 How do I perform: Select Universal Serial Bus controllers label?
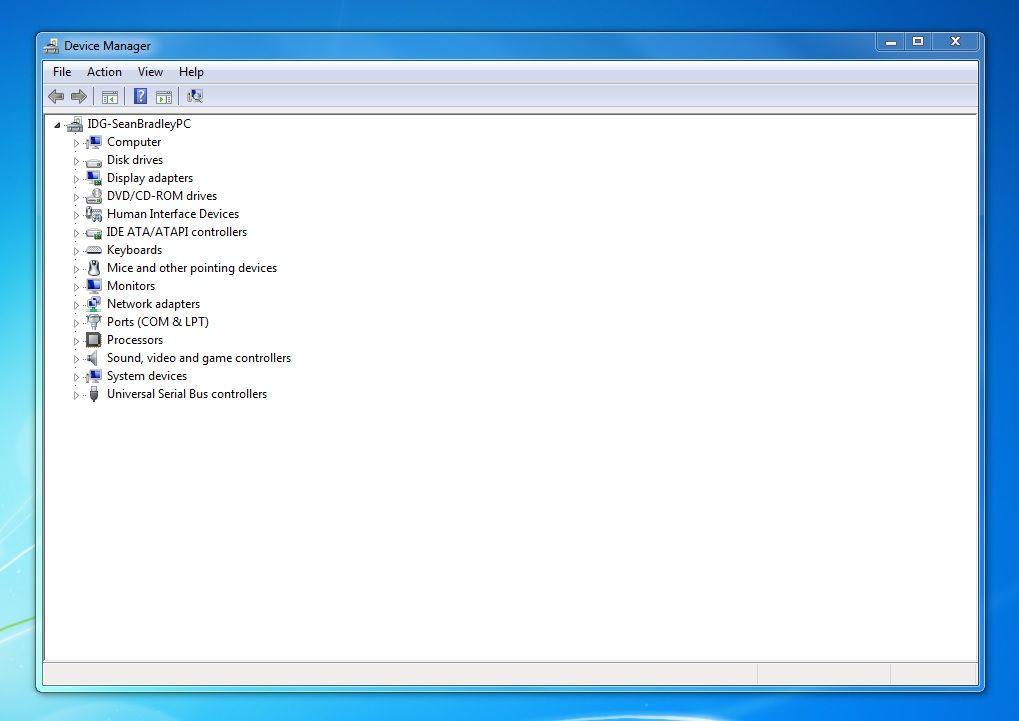(x=187, y=394)
